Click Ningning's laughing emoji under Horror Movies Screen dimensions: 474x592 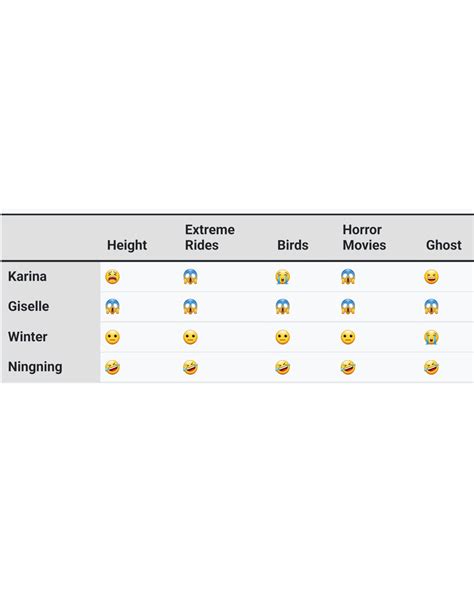point(348,367)
